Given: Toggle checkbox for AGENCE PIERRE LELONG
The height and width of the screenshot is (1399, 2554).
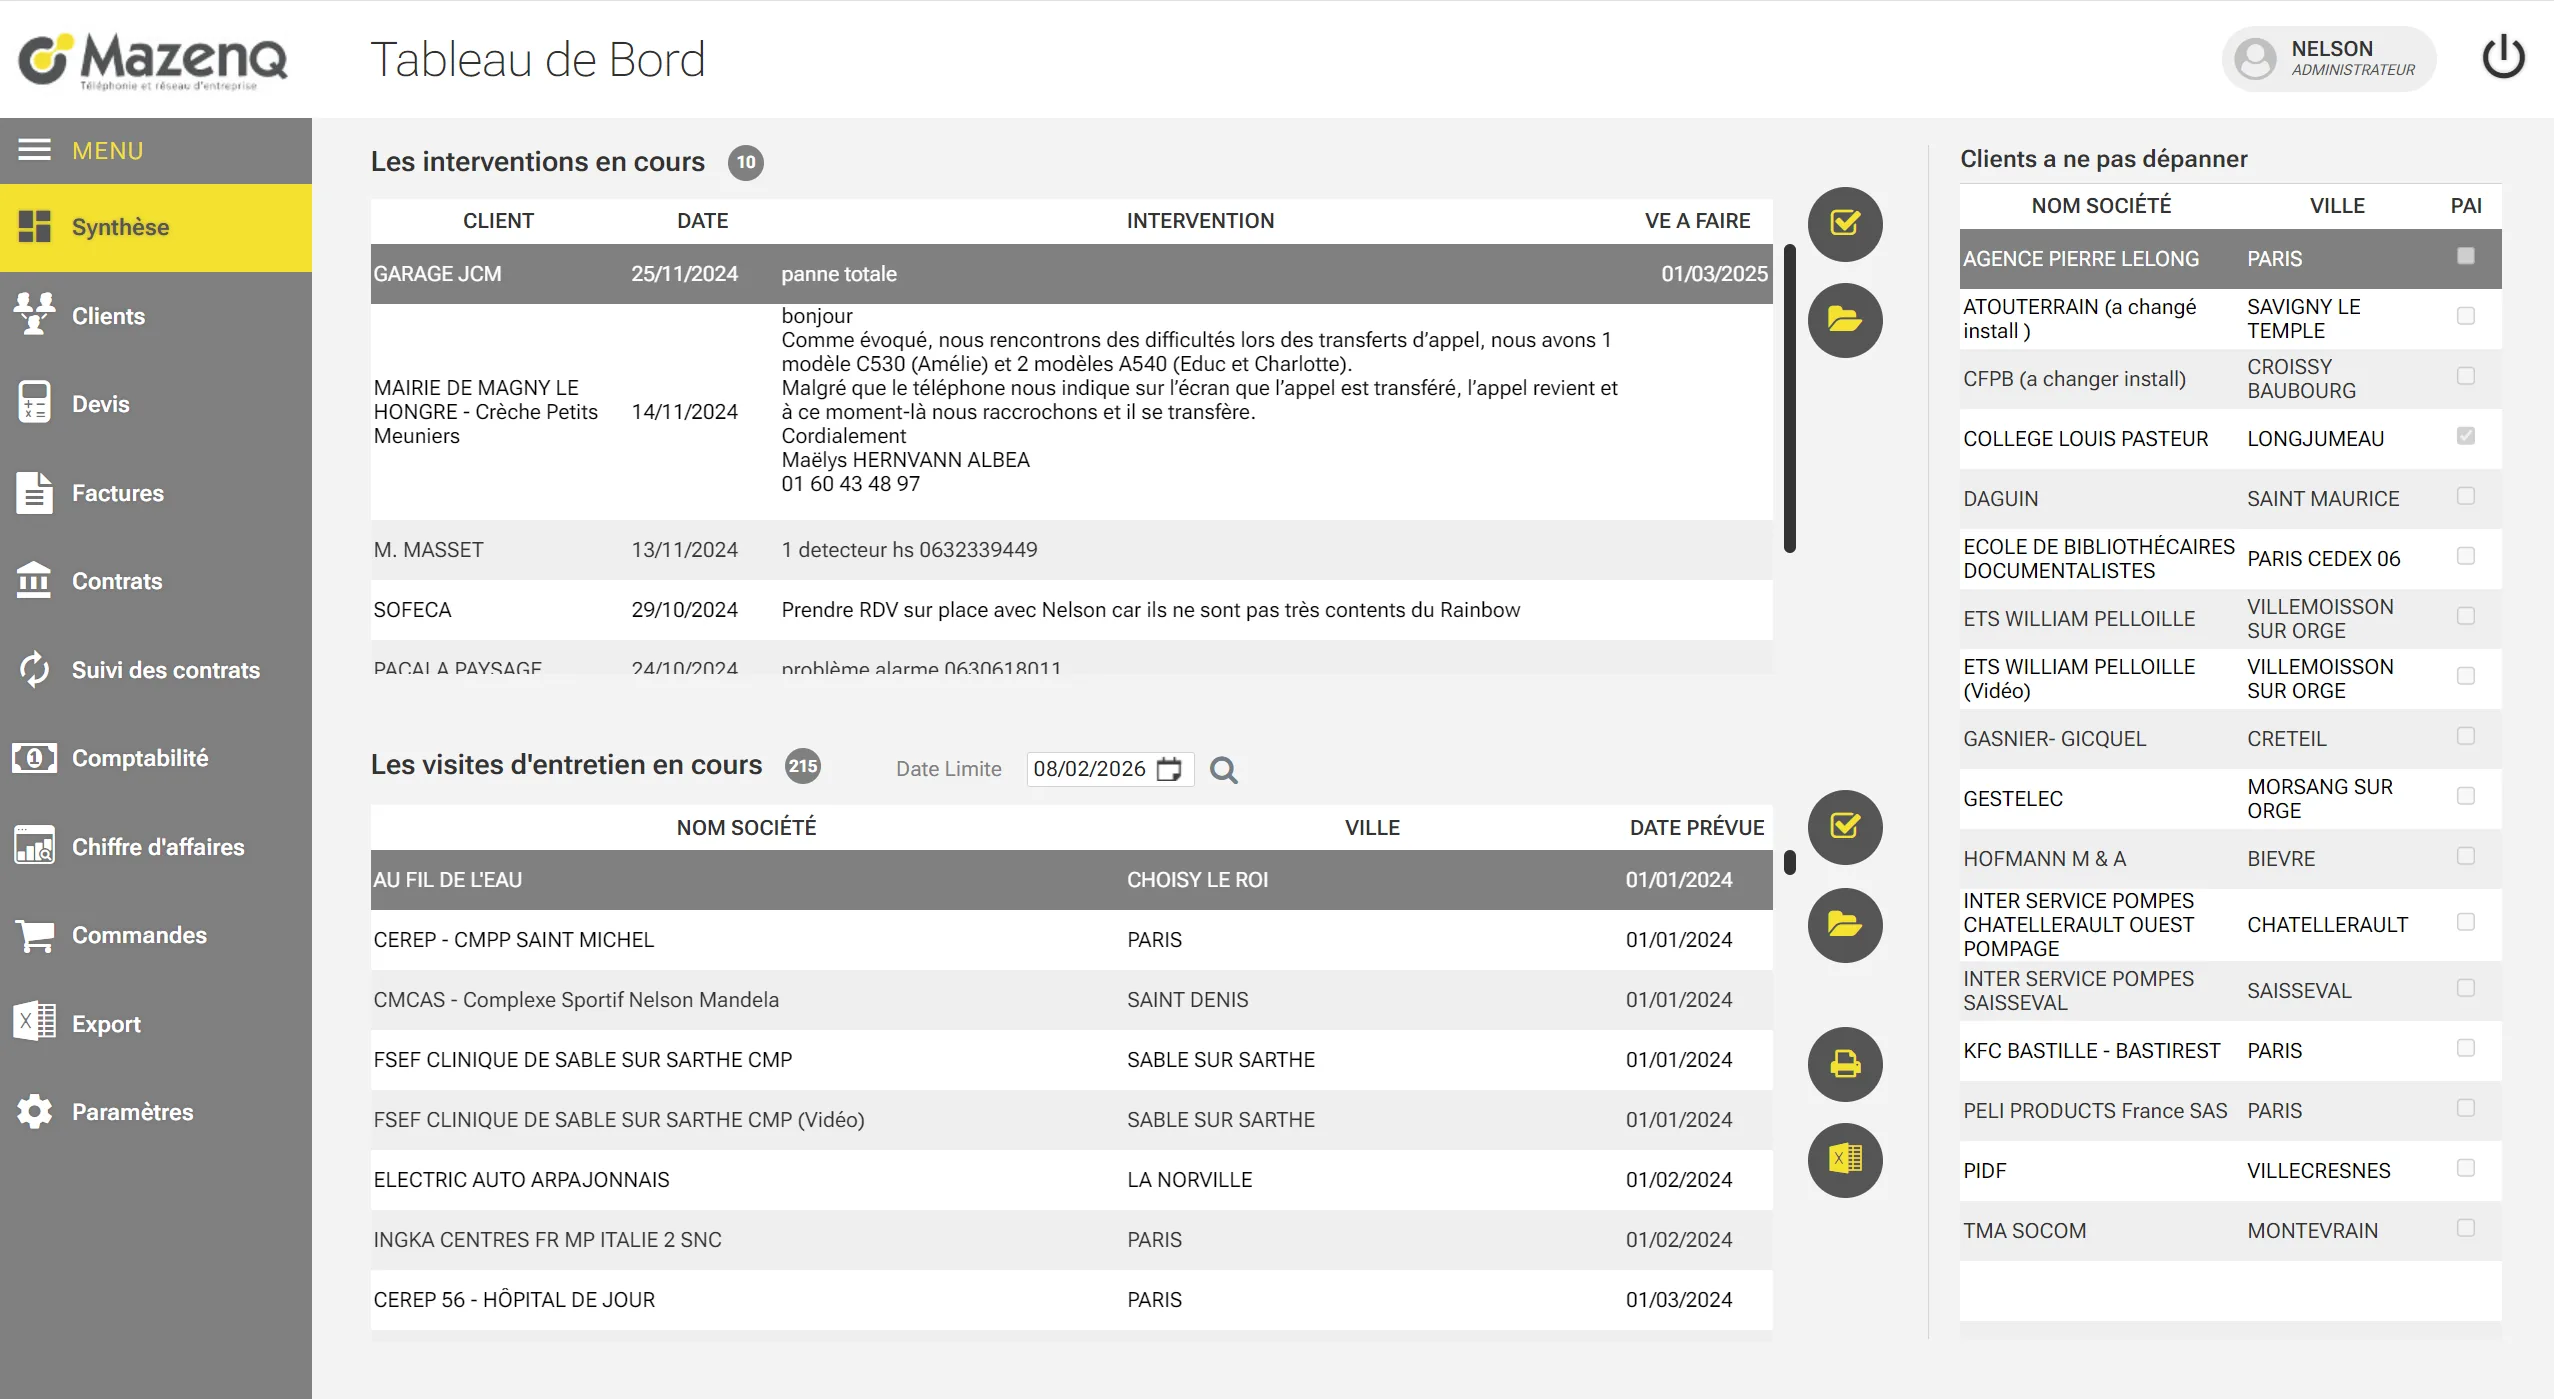Looking at the screenshot, I should [x=2466, y=256].
